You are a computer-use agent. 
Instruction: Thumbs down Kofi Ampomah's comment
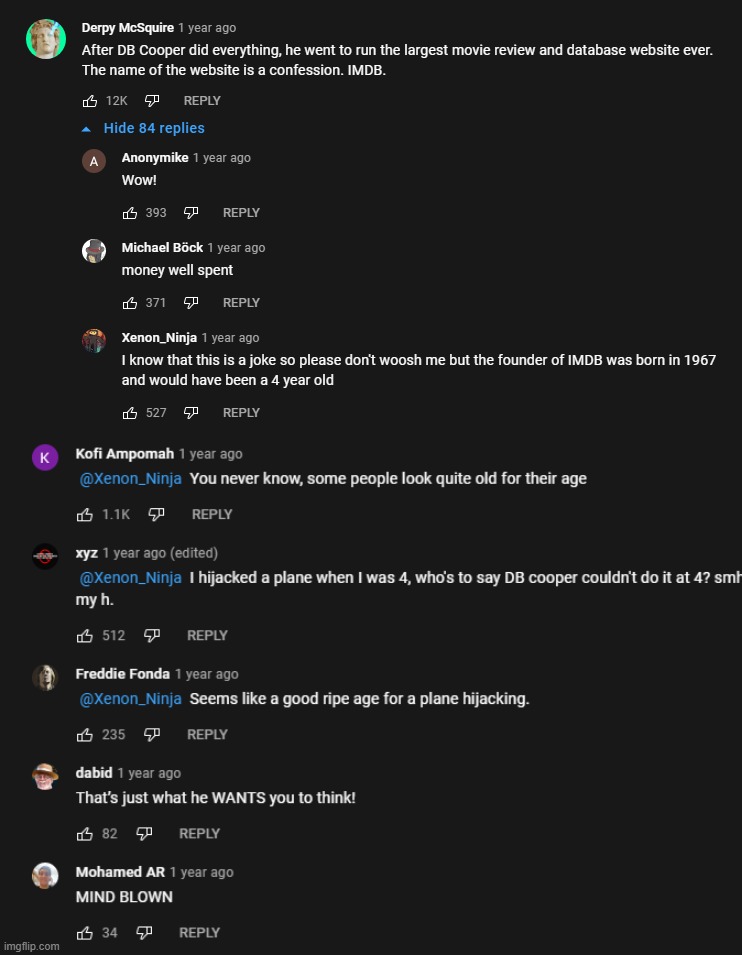point(156,515)
